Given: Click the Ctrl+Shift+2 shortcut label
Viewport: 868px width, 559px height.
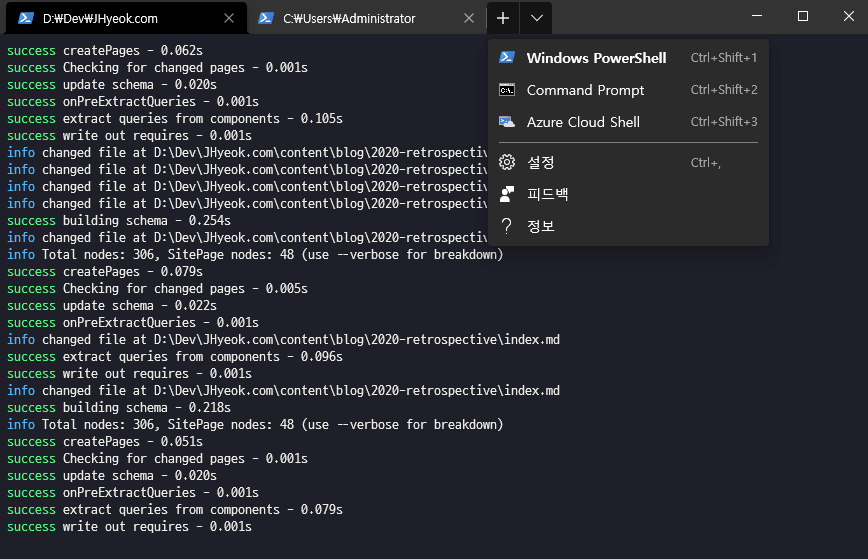Looking at the screenshot, I should (x=724, y=90).
